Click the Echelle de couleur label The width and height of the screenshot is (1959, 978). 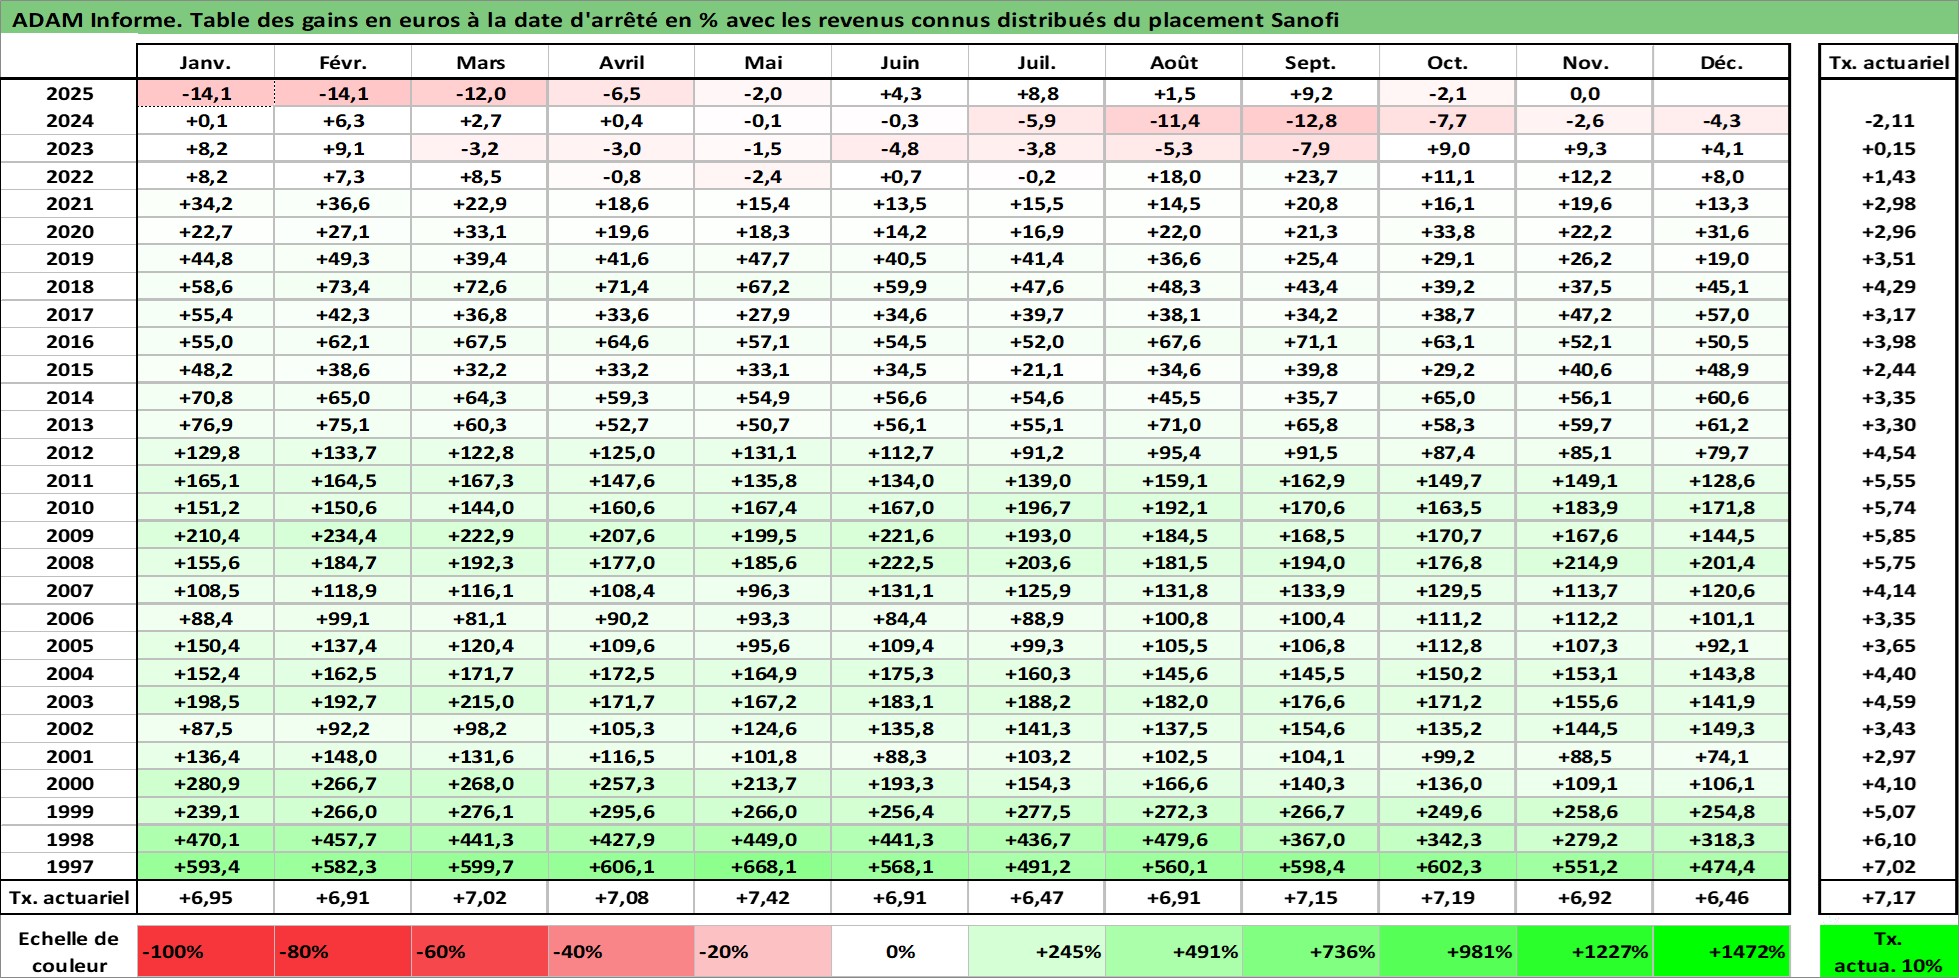[69, 951]
